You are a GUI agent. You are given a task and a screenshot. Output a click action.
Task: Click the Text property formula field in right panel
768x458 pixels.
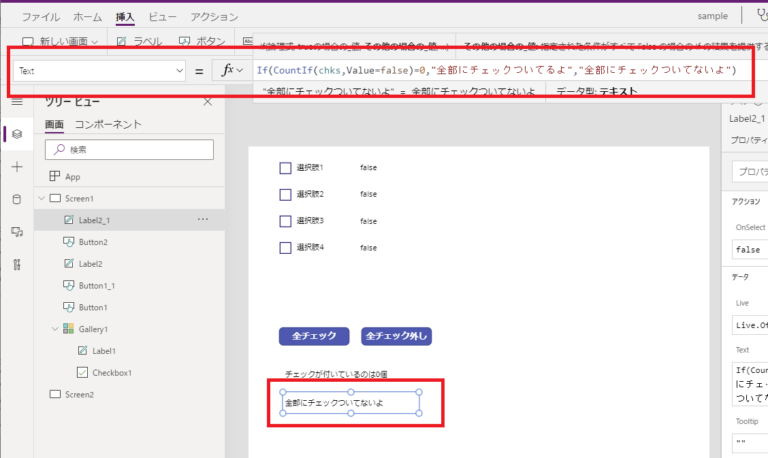tap(750, 384)
